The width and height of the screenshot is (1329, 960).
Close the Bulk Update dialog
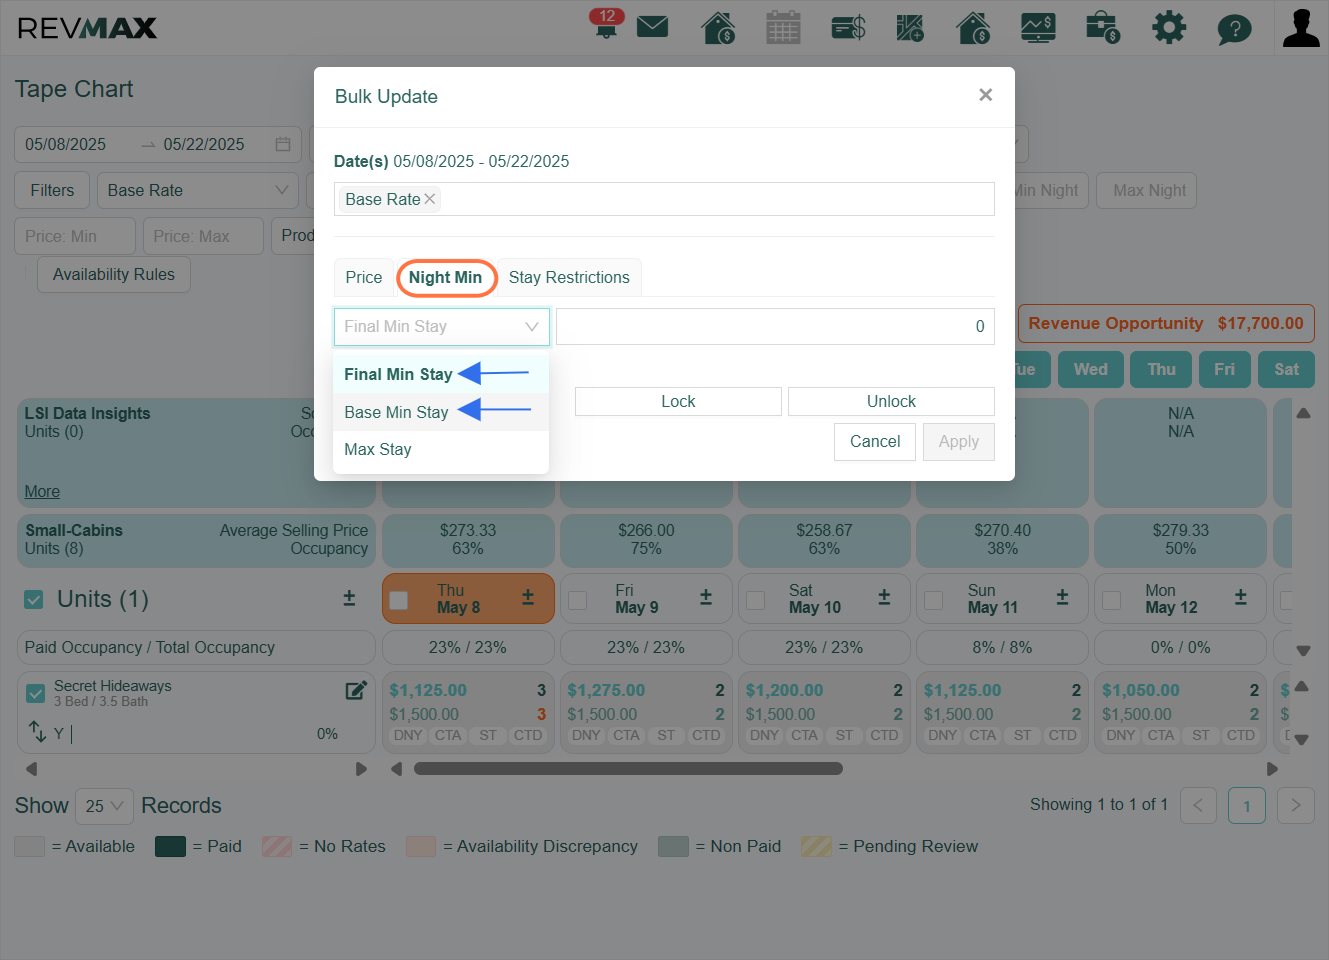985,95
